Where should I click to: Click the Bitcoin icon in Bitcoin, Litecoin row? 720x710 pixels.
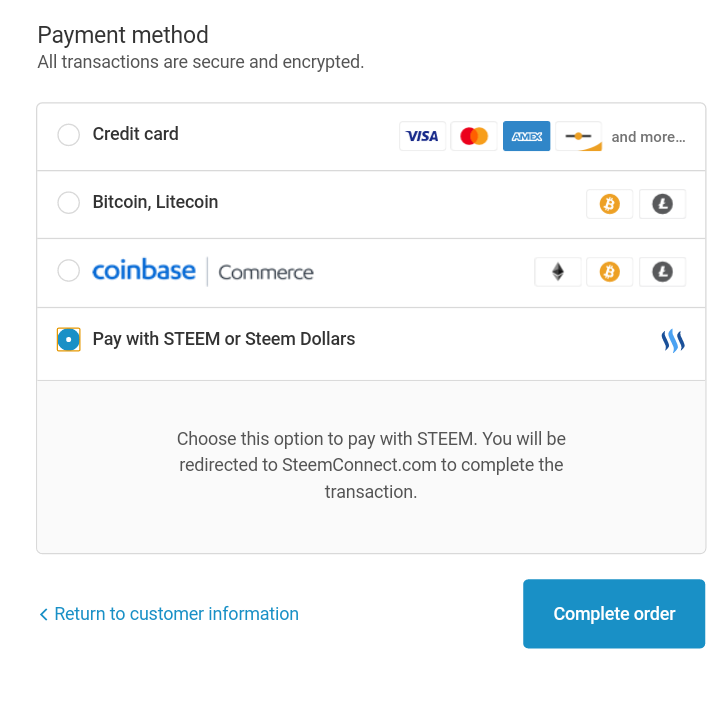609,204
